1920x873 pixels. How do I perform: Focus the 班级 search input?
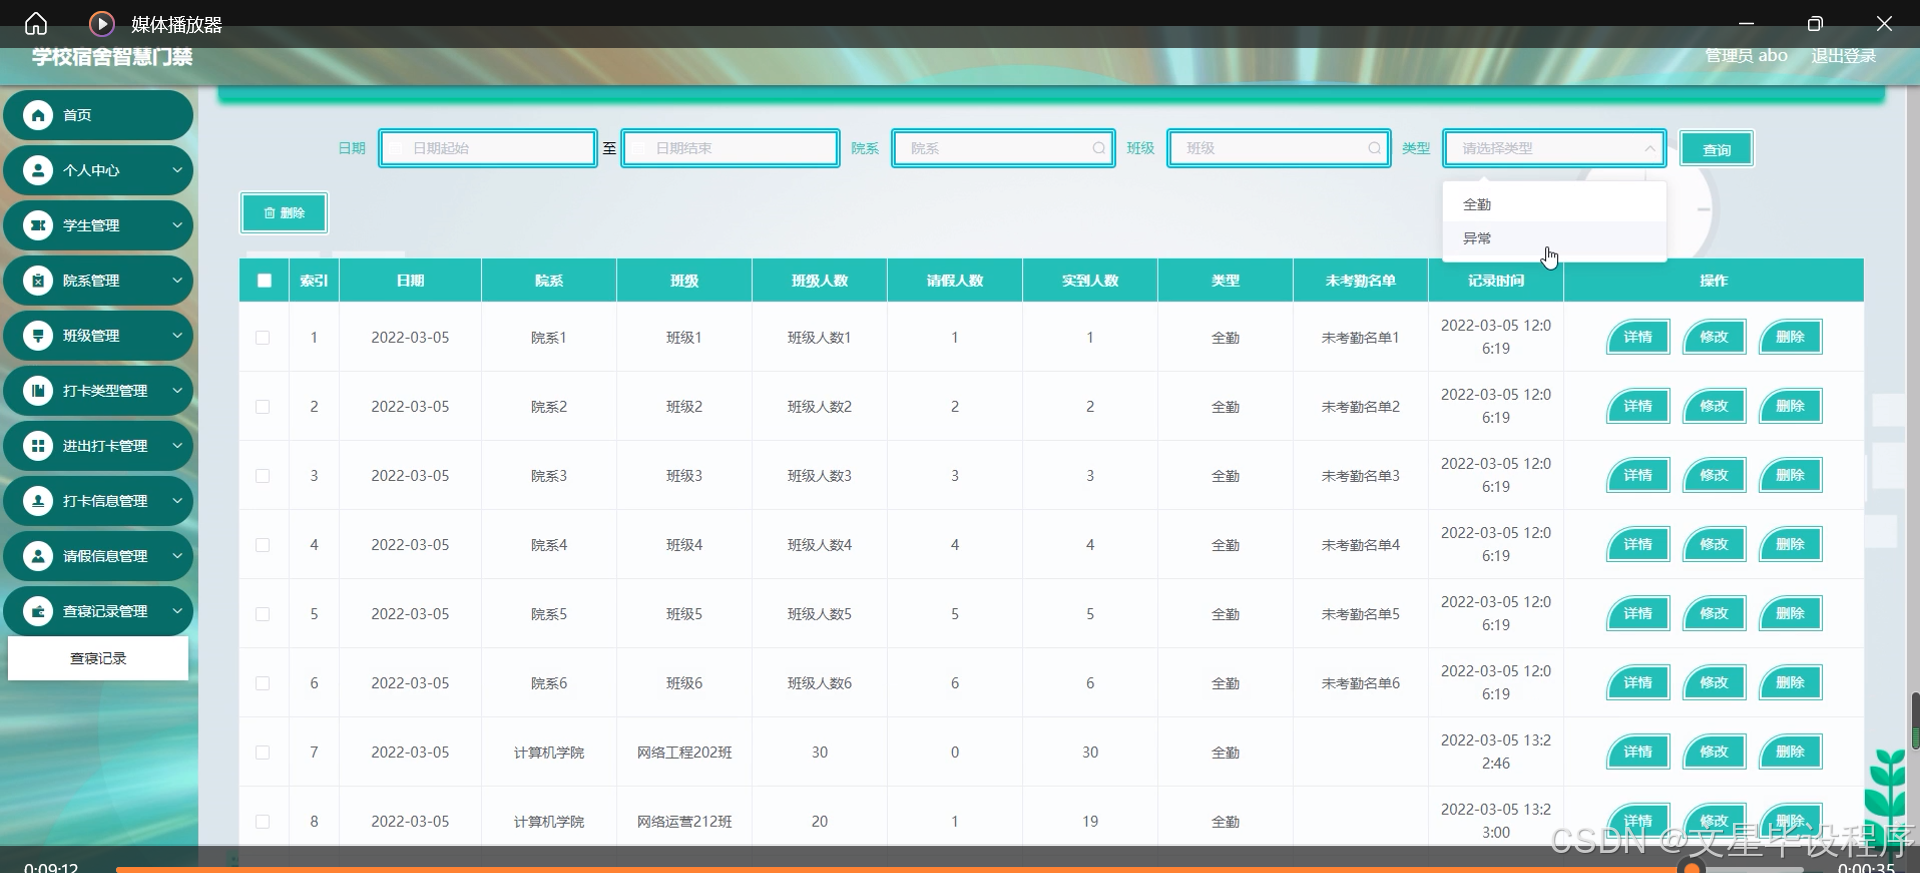coord(1278,148)
